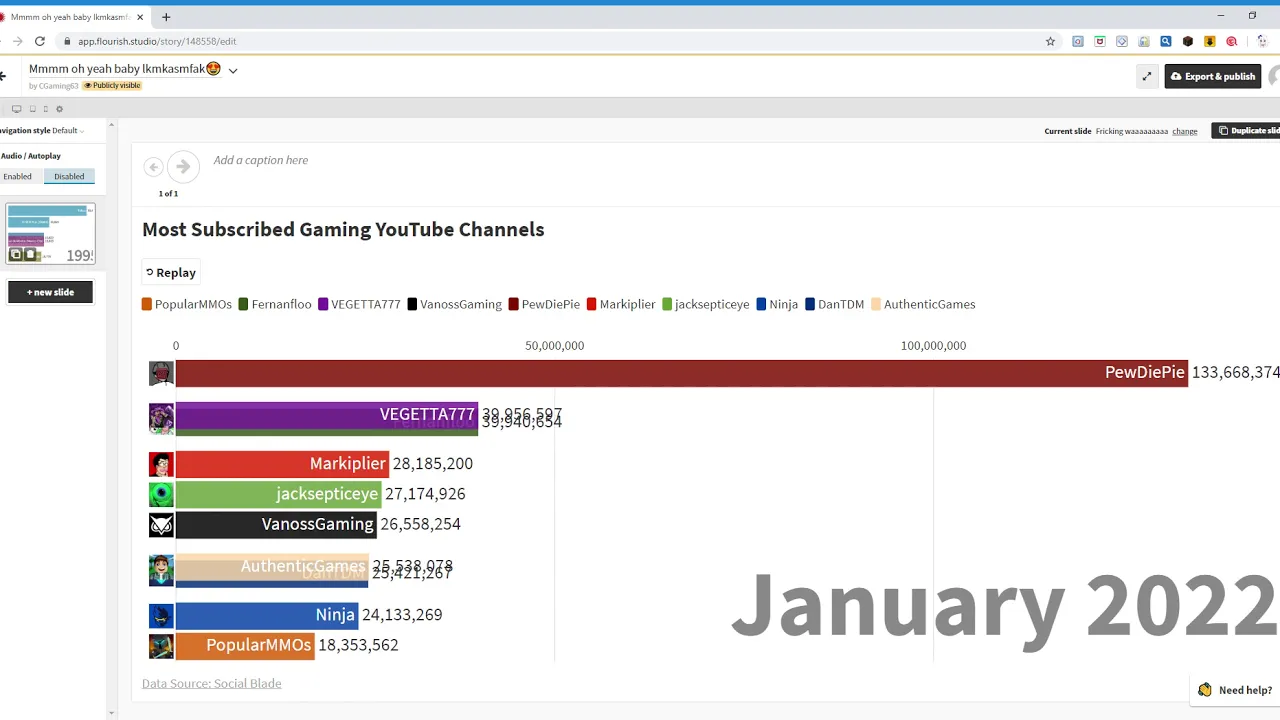This screenshot has height=720, width=1280.
Task: Bookmark page with the star icon
Action: click(1050, 41)
